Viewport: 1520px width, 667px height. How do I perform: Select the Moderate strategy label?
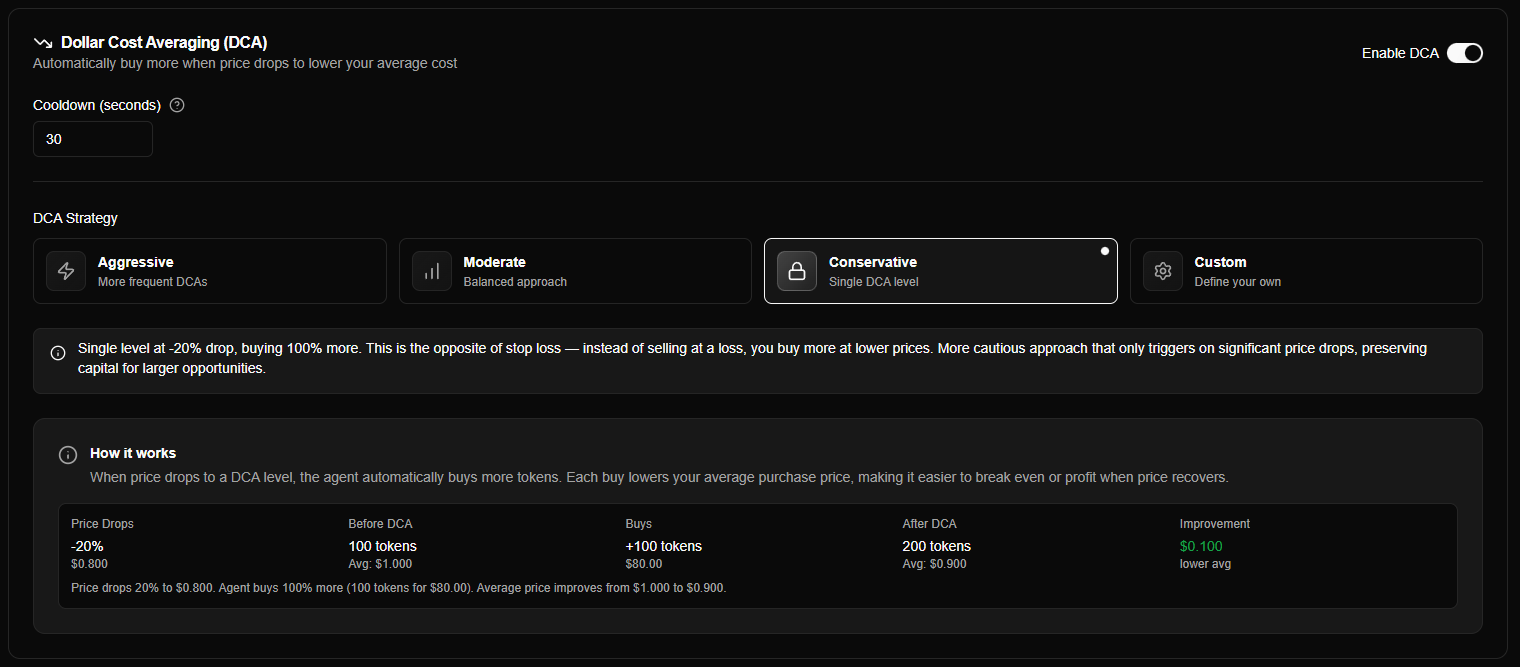pos(494,262)
